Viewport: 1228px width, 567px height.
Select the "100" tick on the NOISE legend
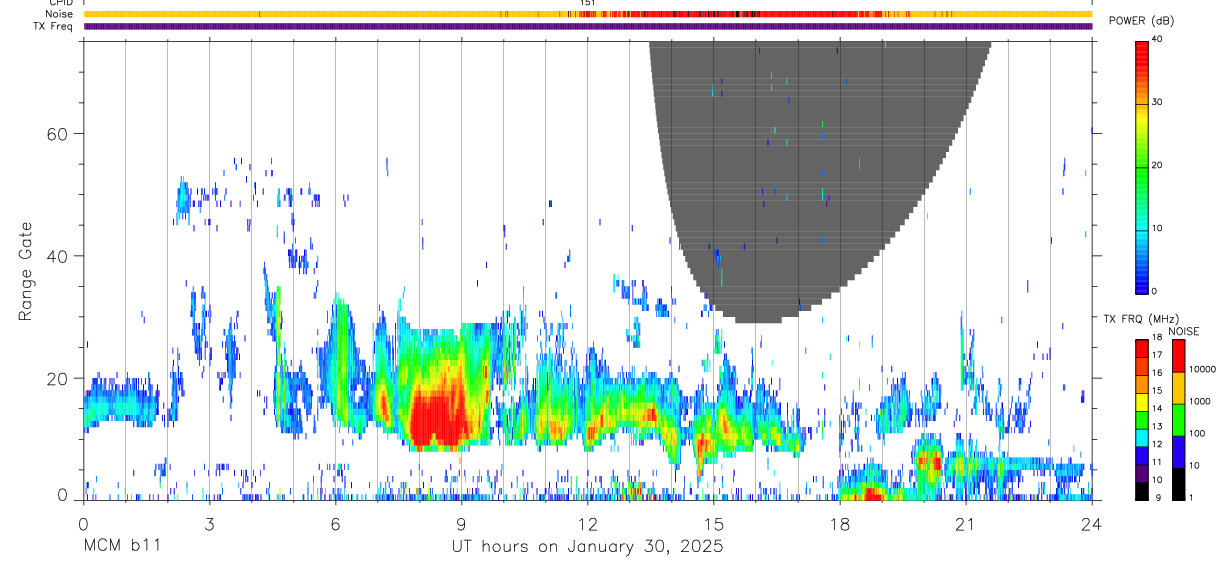(1197, 433)
